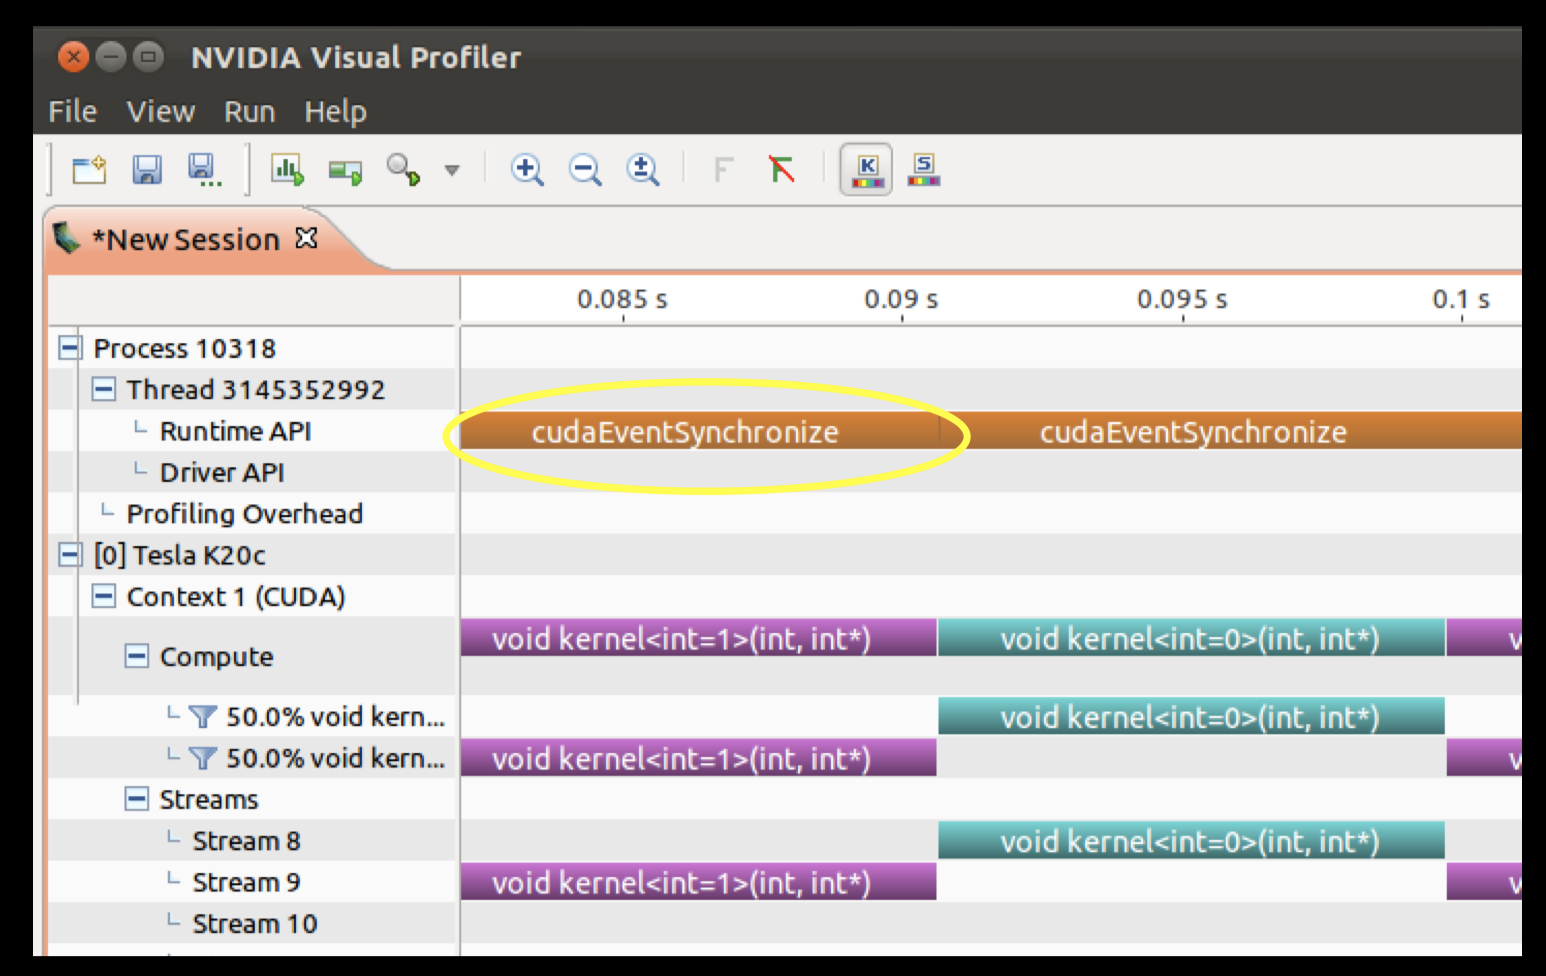This screenshot has width=1546, height=976.
Task: Toggle the funnel filter on the first 50.0% kernel row
Action: coord(203,716)
